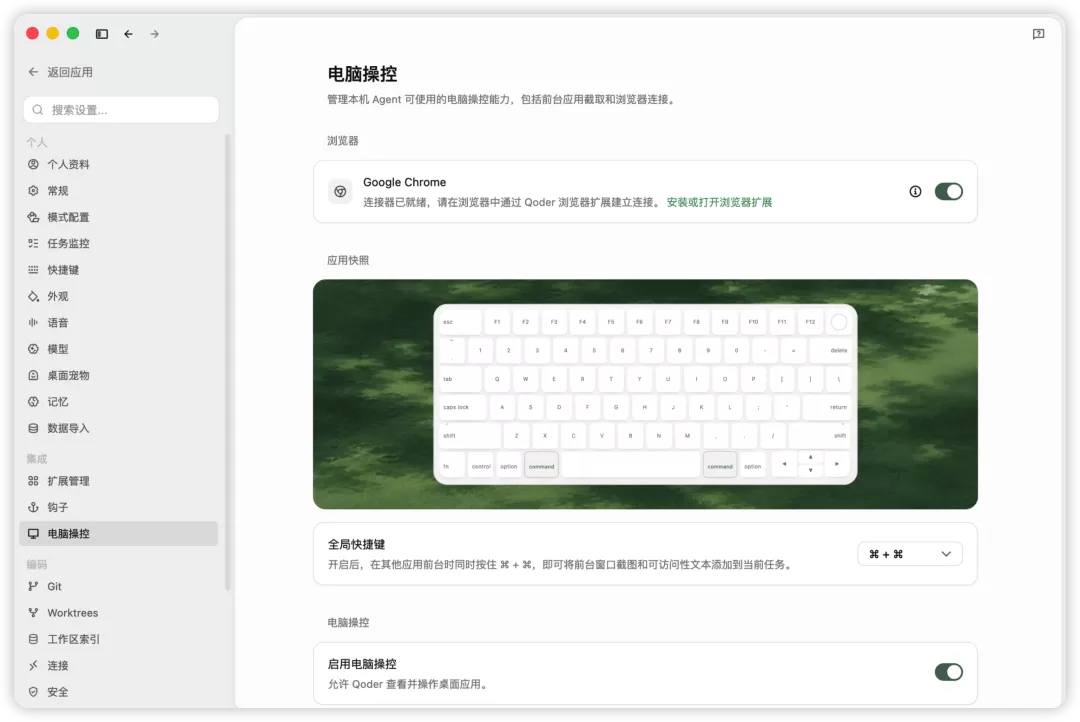Click the 安全 shield icon
This screenshot has height=722, width=1080.
[33, 692]
